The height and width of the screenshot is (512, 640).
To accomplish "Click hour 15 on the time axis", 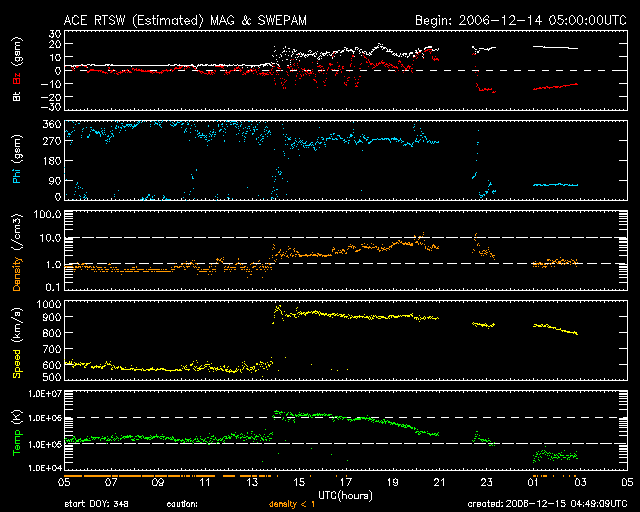I will (x=299, y=482).
